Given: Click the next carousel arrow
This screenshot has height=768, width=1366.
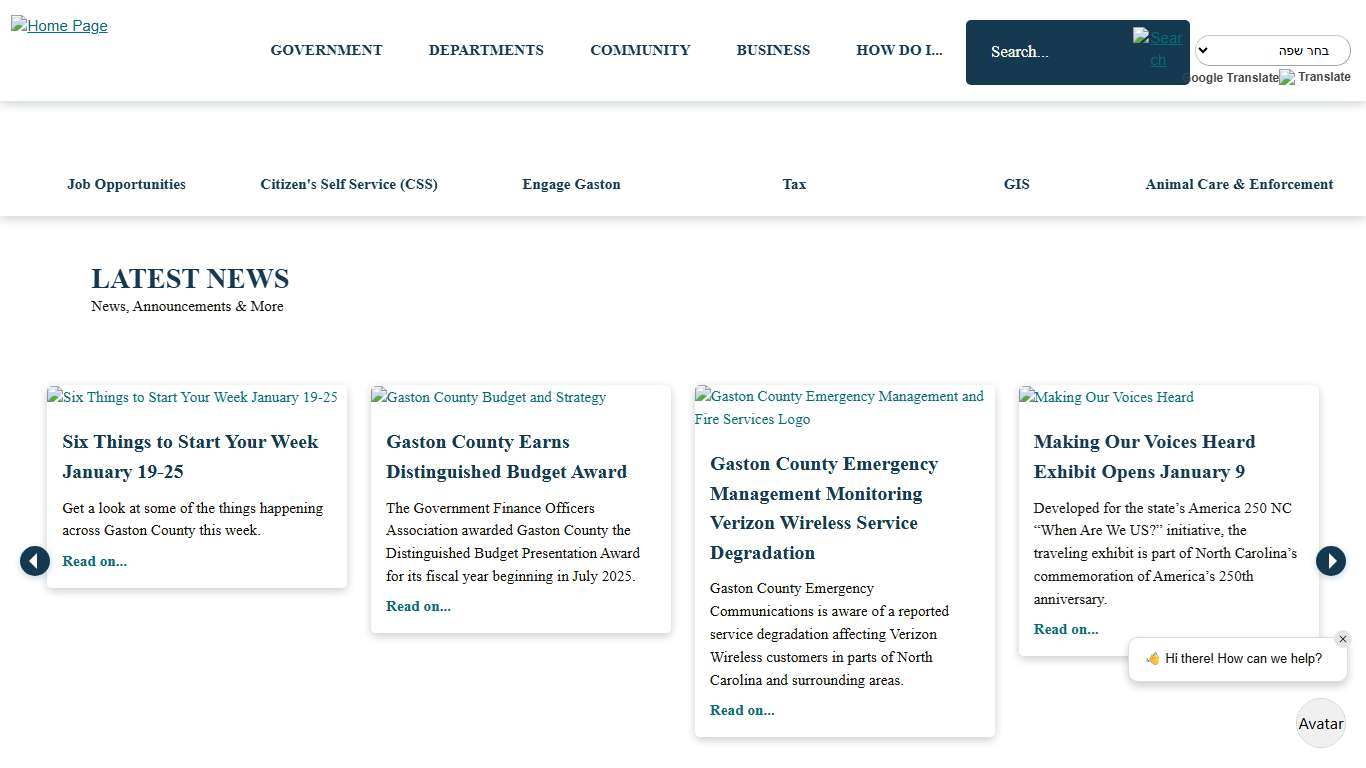Looking at the screenshot, I should tap(1331, 561).
